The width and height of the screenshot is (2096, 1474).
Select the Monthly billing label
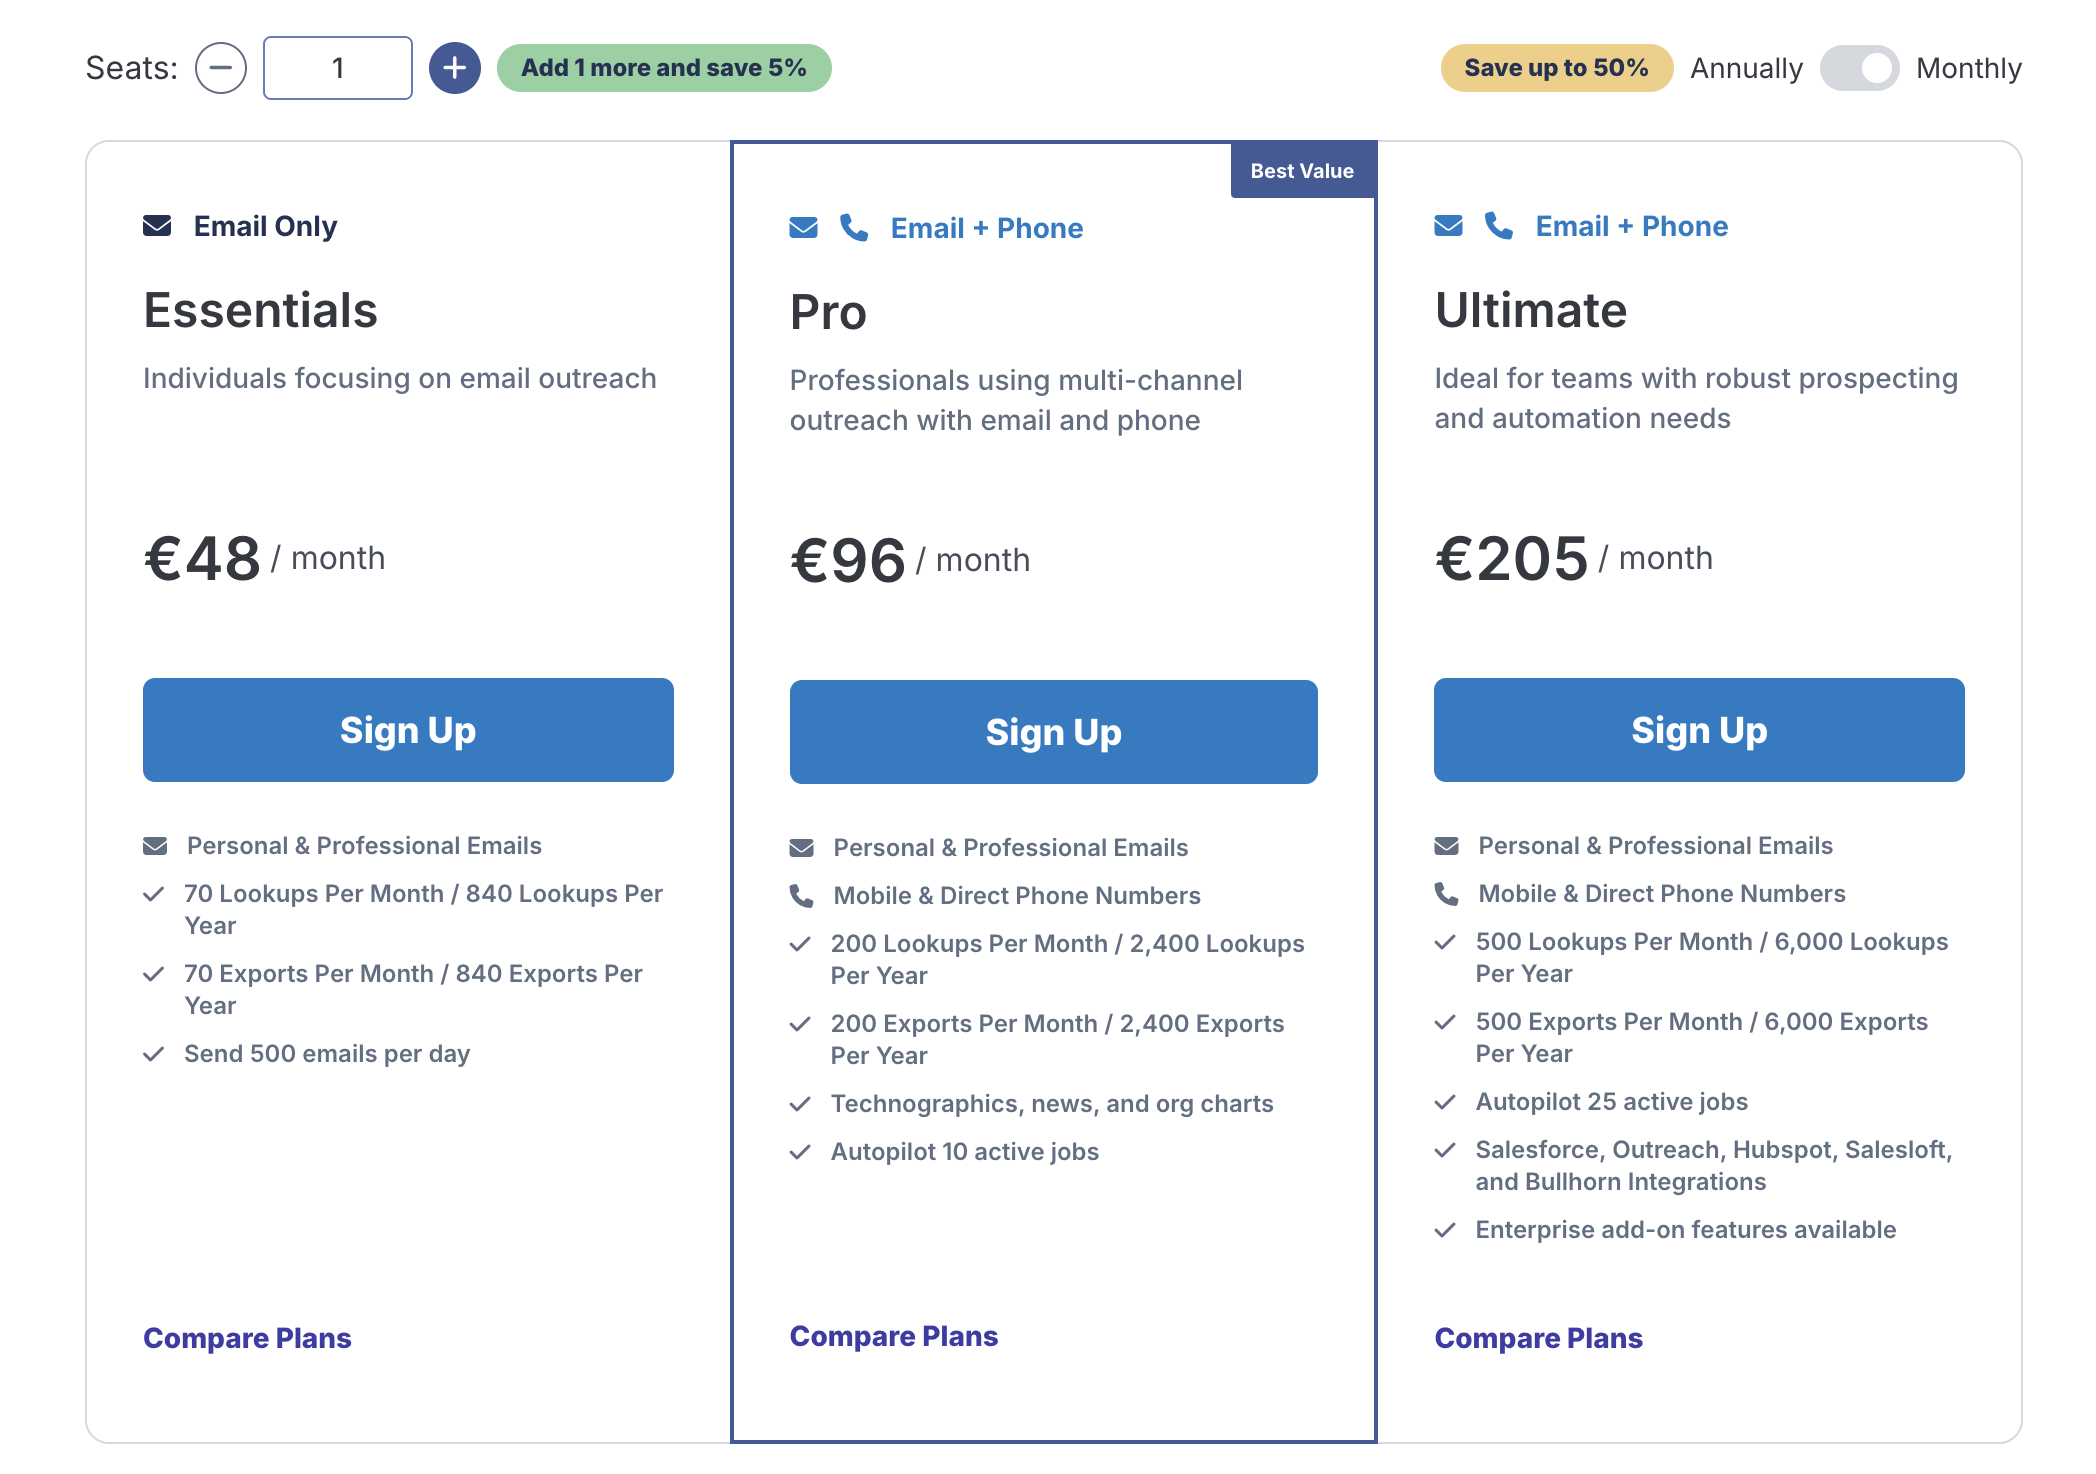point(1968,68)
